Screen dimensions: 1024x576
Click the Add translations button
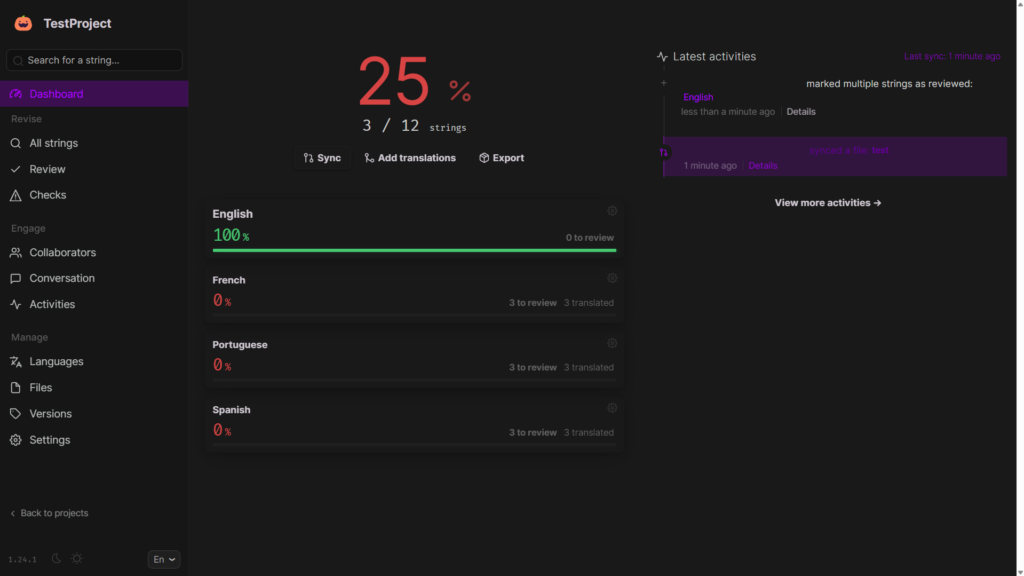click(410, 158)
